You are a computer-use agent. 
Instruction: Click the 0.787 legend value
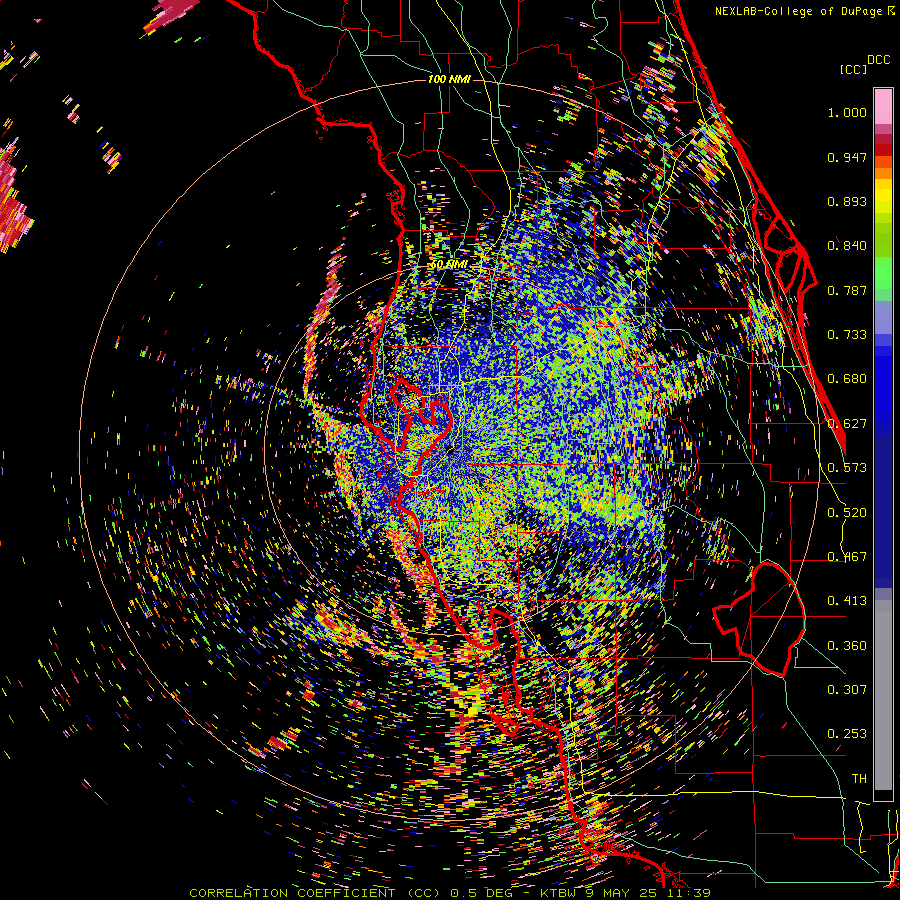[847, 290]
